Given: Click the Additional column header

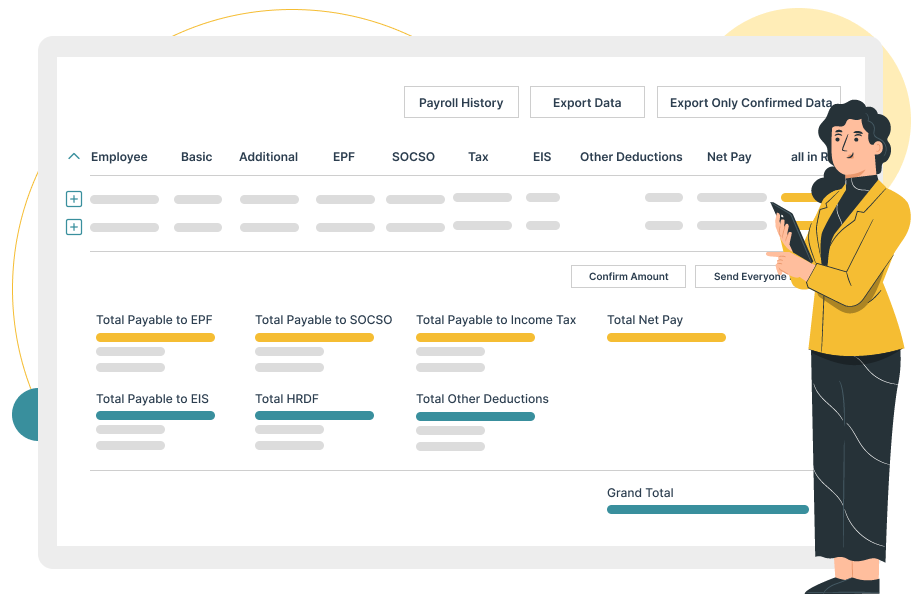Looking at the screenshot, I should [268, 157].
